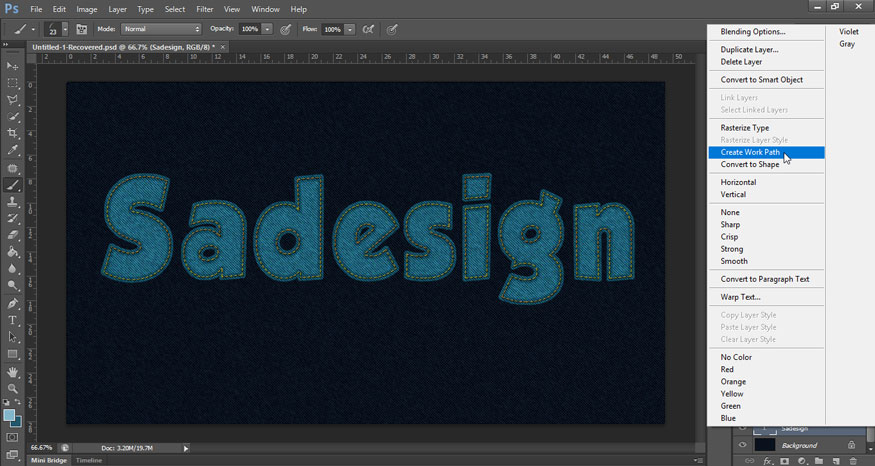Viewport: 875px width, 466px height.
Task: Select the Healing Brush tool
Action: [x=12, y=168]
